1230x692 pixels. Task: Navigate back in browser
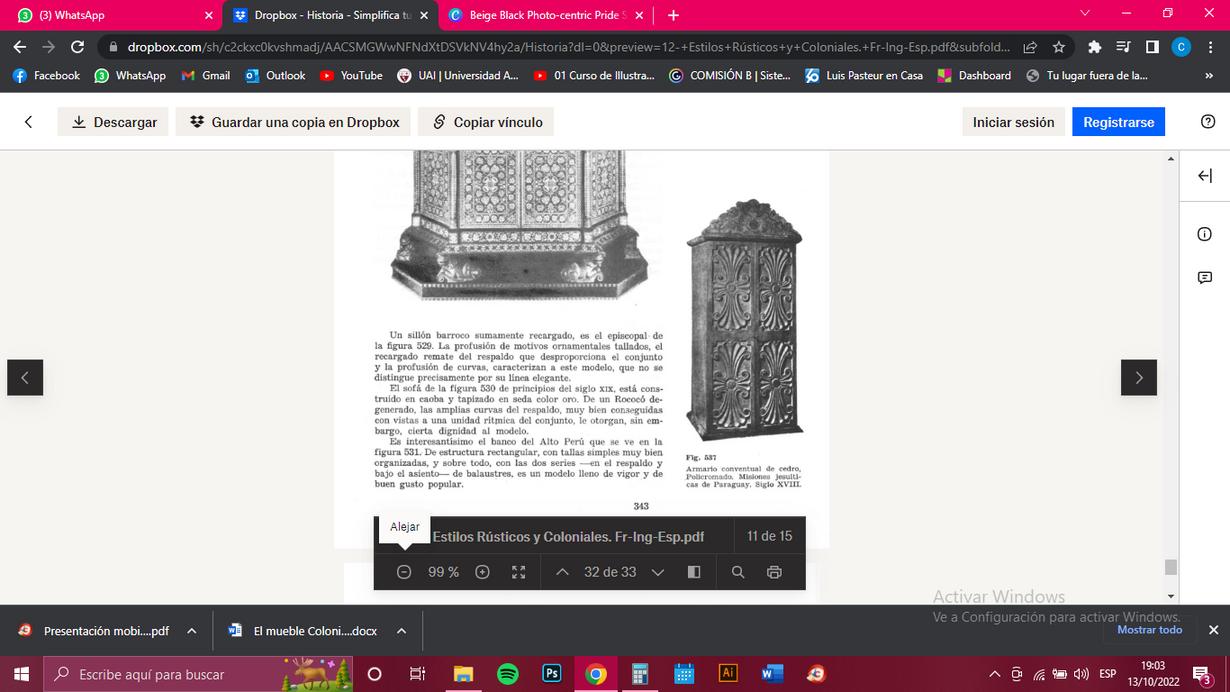[20, 47]
